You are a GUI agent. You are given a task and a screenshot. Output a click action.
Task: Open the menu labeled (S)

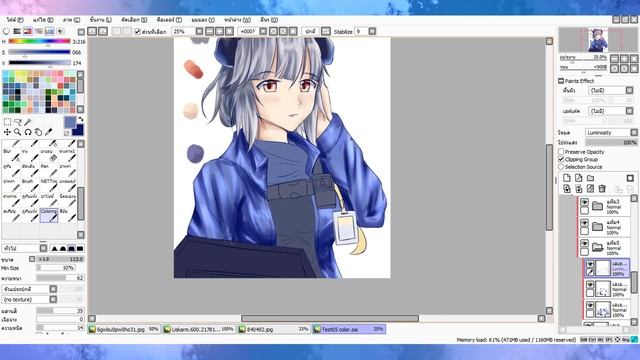pyautogui.click(x=134, y=20)
